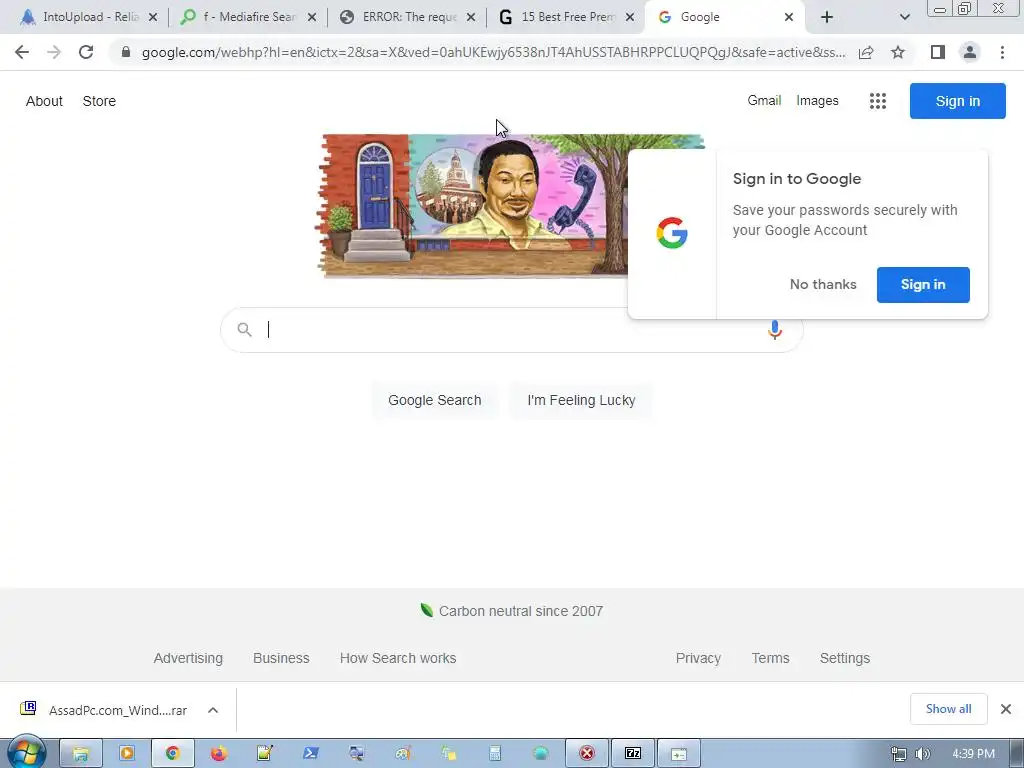Open the Business footer link
The width and height of the screenshot is (1024, 768).
click(281, 658)
